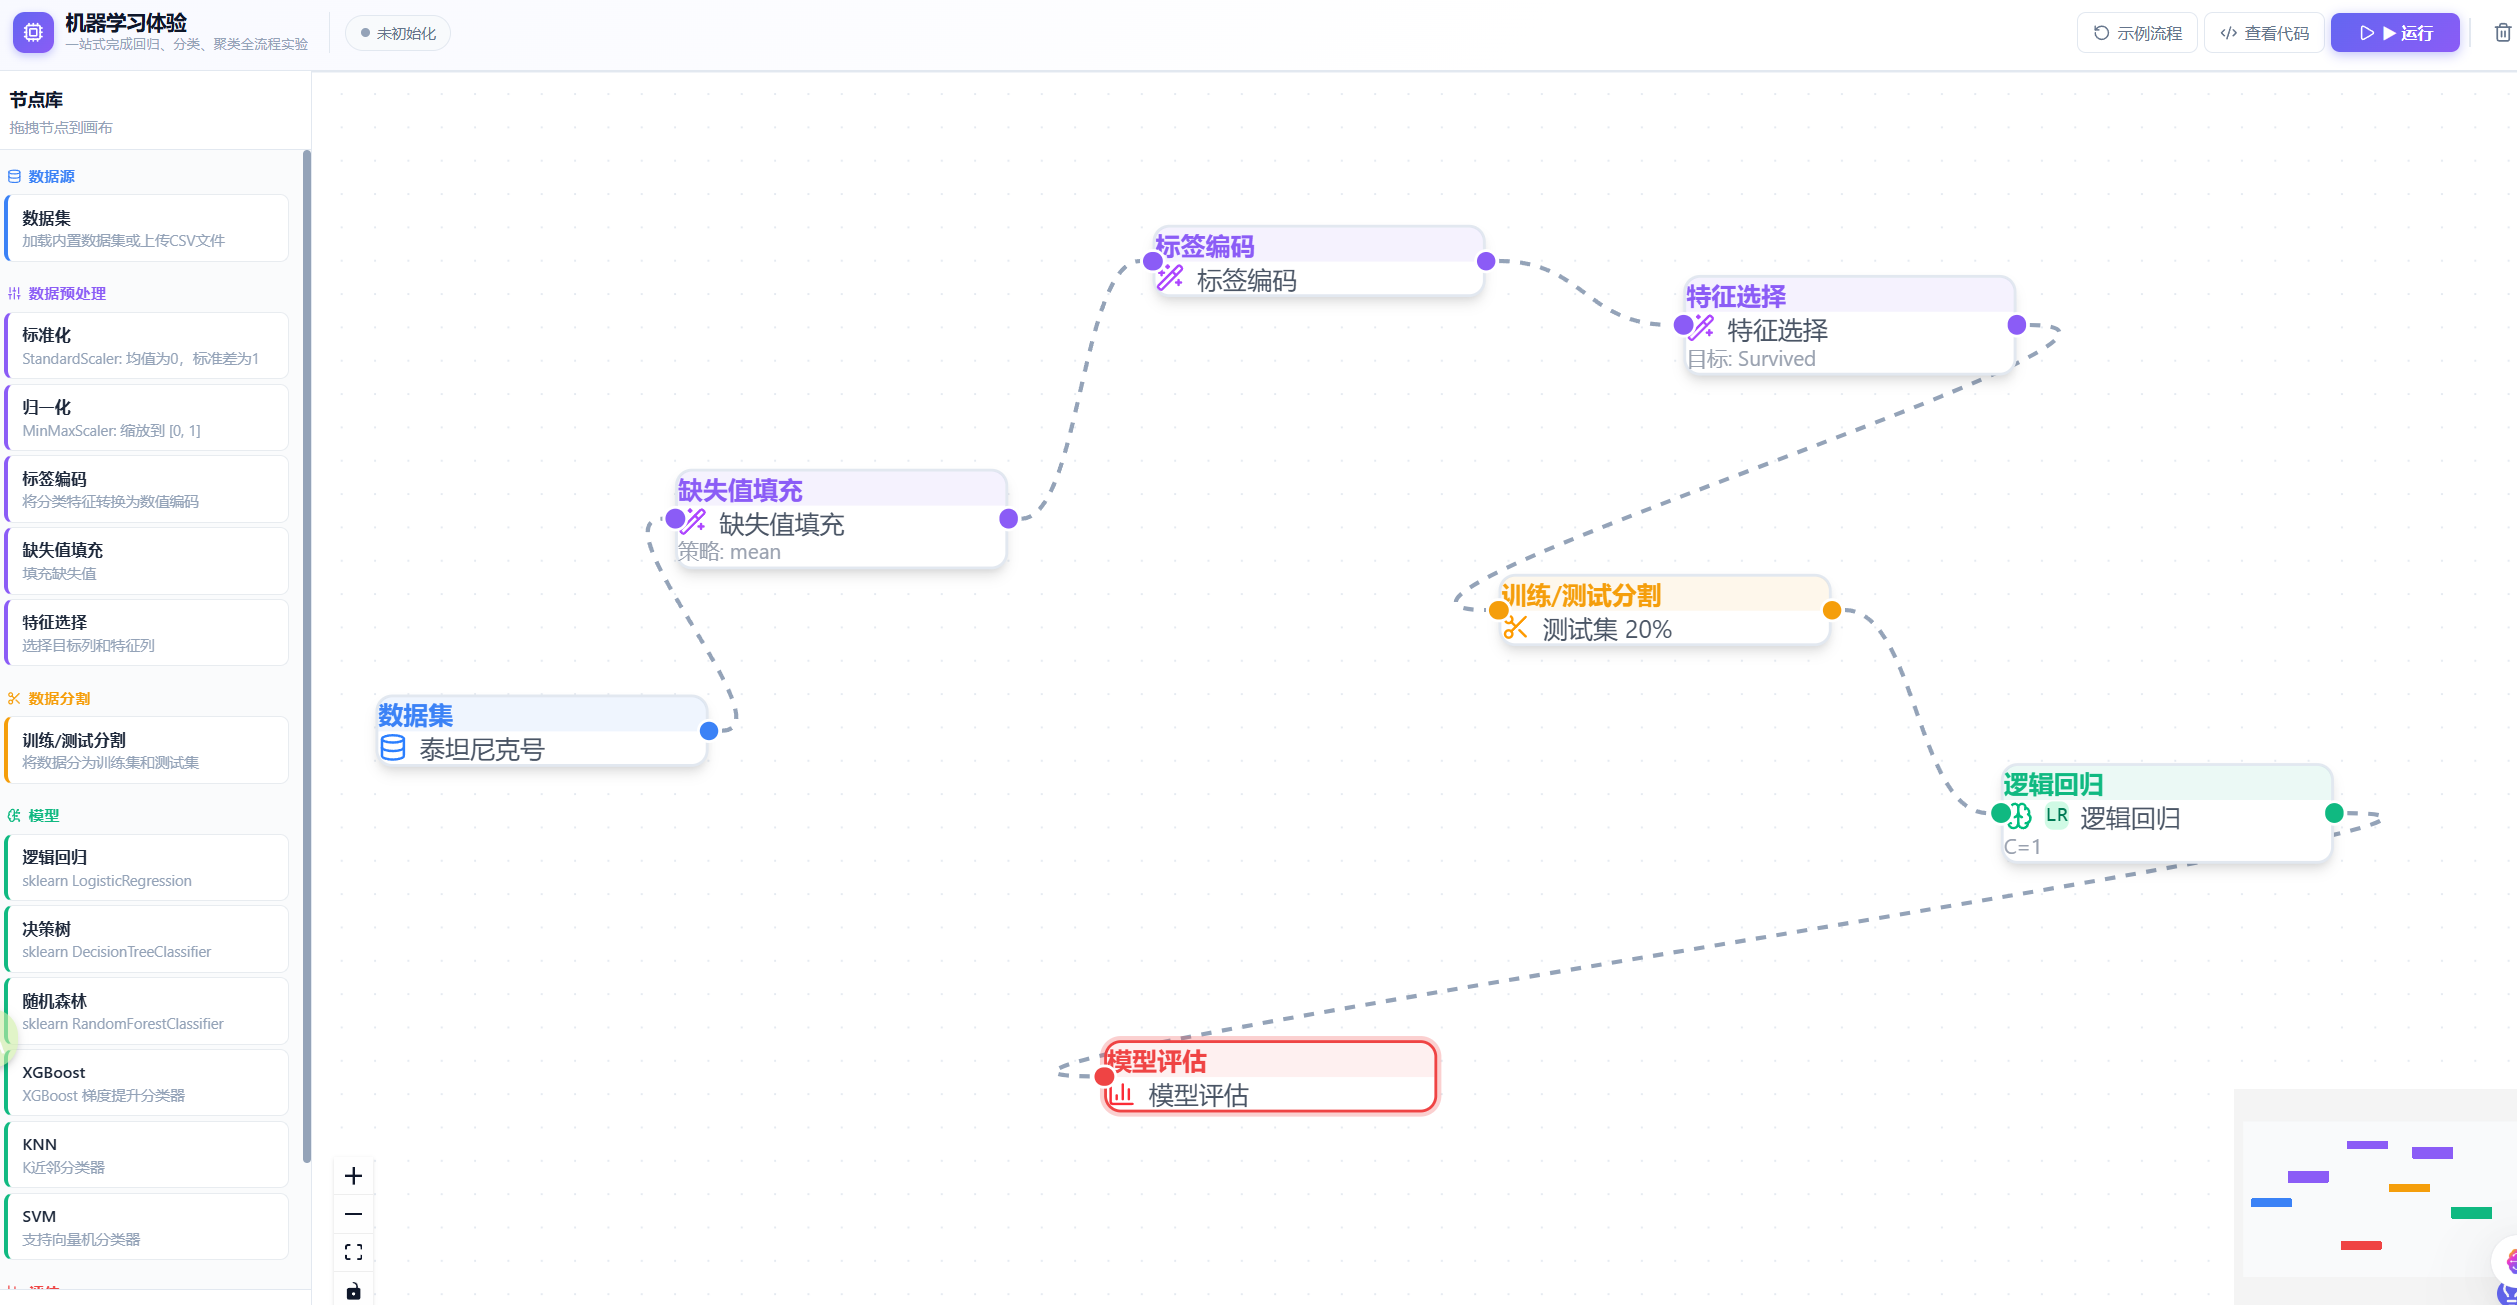Open 查看代码 code view
Screen dimensions: 2517x1305
pyautogui.click(x=2264, y=33)
